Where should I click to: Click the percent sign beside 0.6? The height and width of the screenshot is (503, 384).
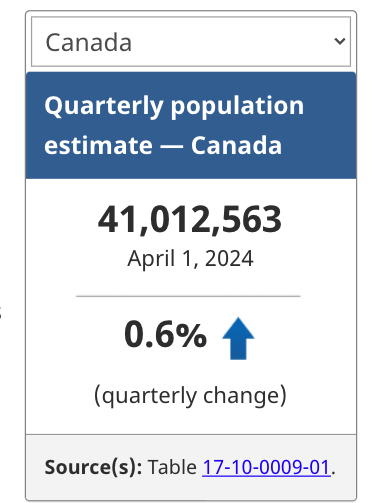pos(191,335)
